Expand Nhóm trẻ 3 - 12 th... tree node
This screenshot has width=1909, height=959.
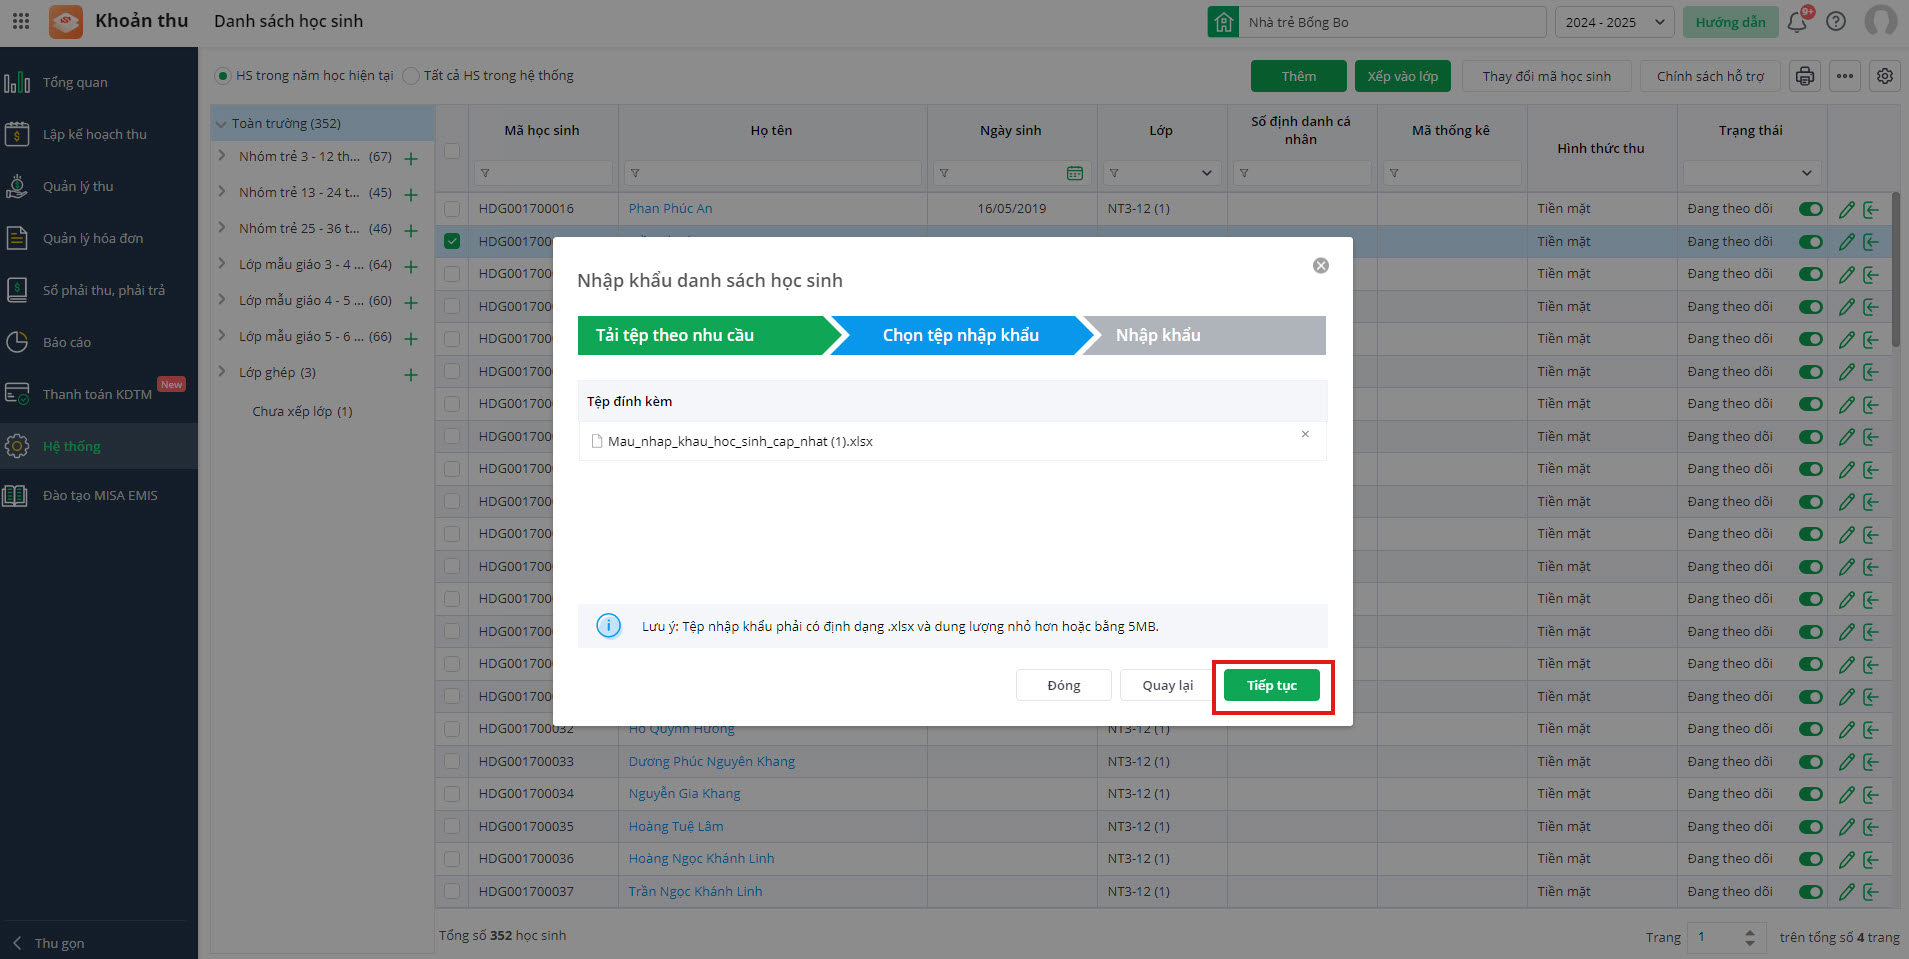tap(222, 156)
